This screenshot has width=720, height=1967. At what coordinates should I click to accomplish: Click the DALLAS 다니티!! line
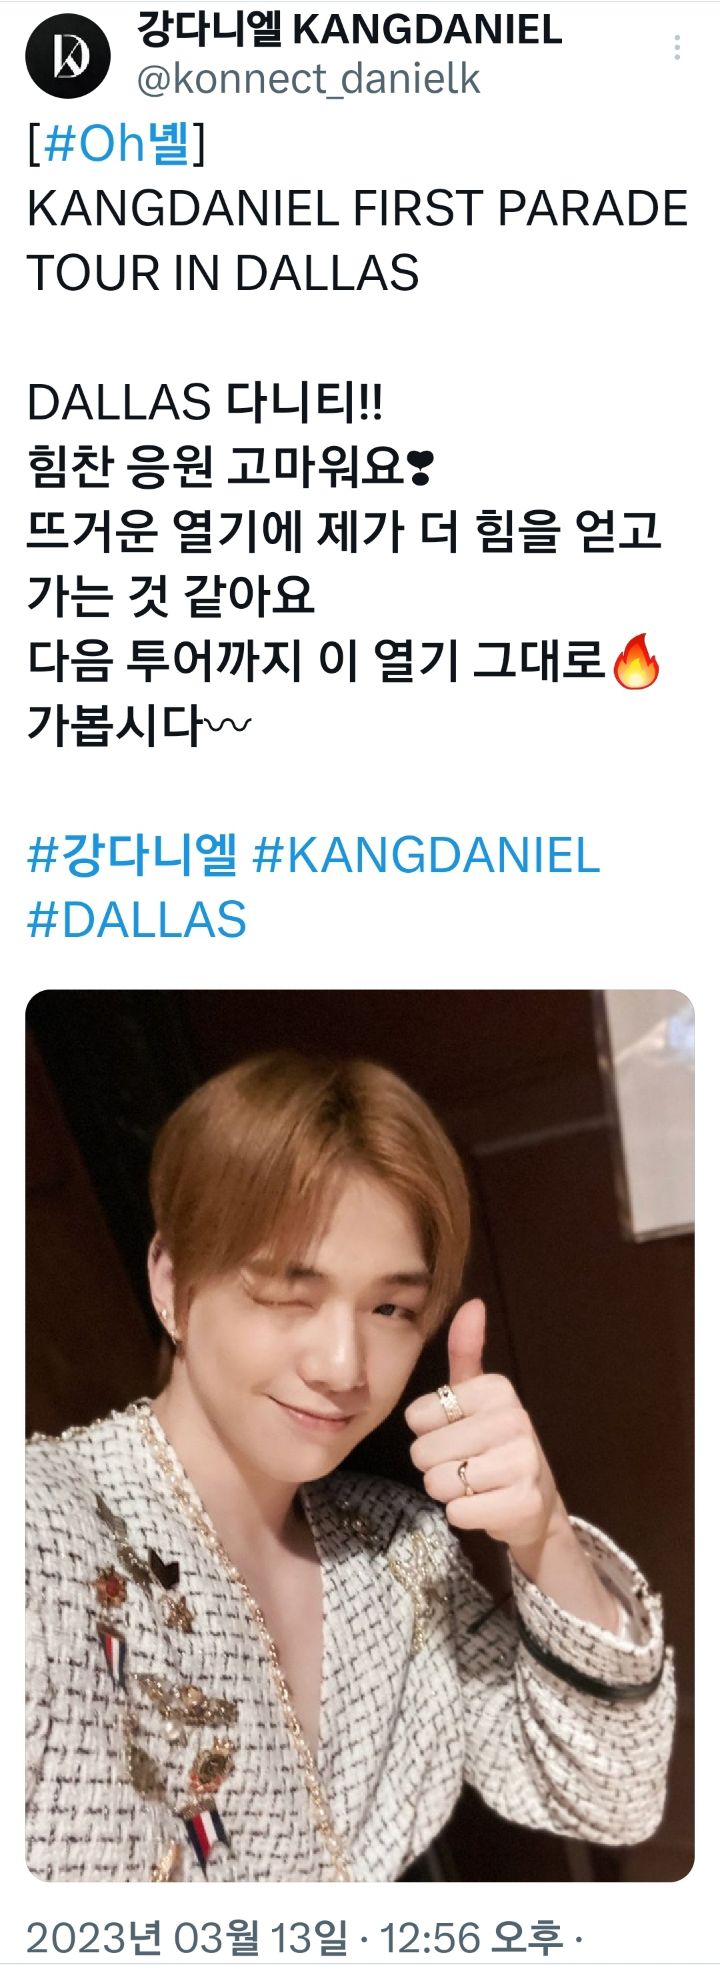point(205,403)
